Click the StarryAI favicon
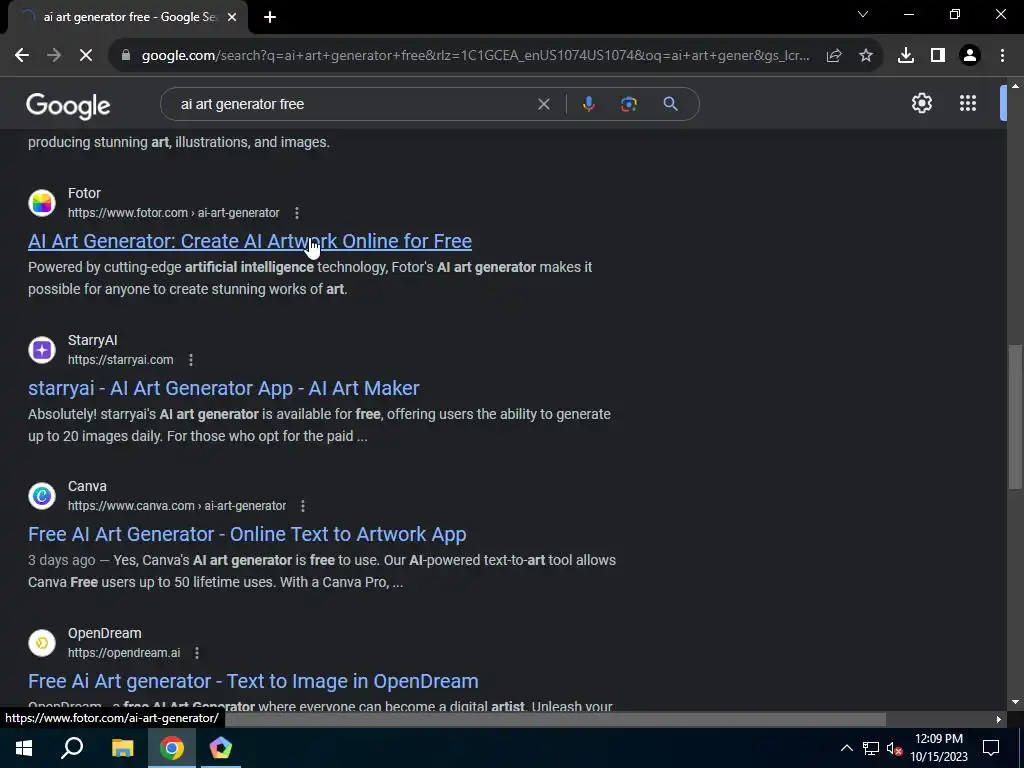This screenshot has width=1024, height=768. [x=42, y=349]
